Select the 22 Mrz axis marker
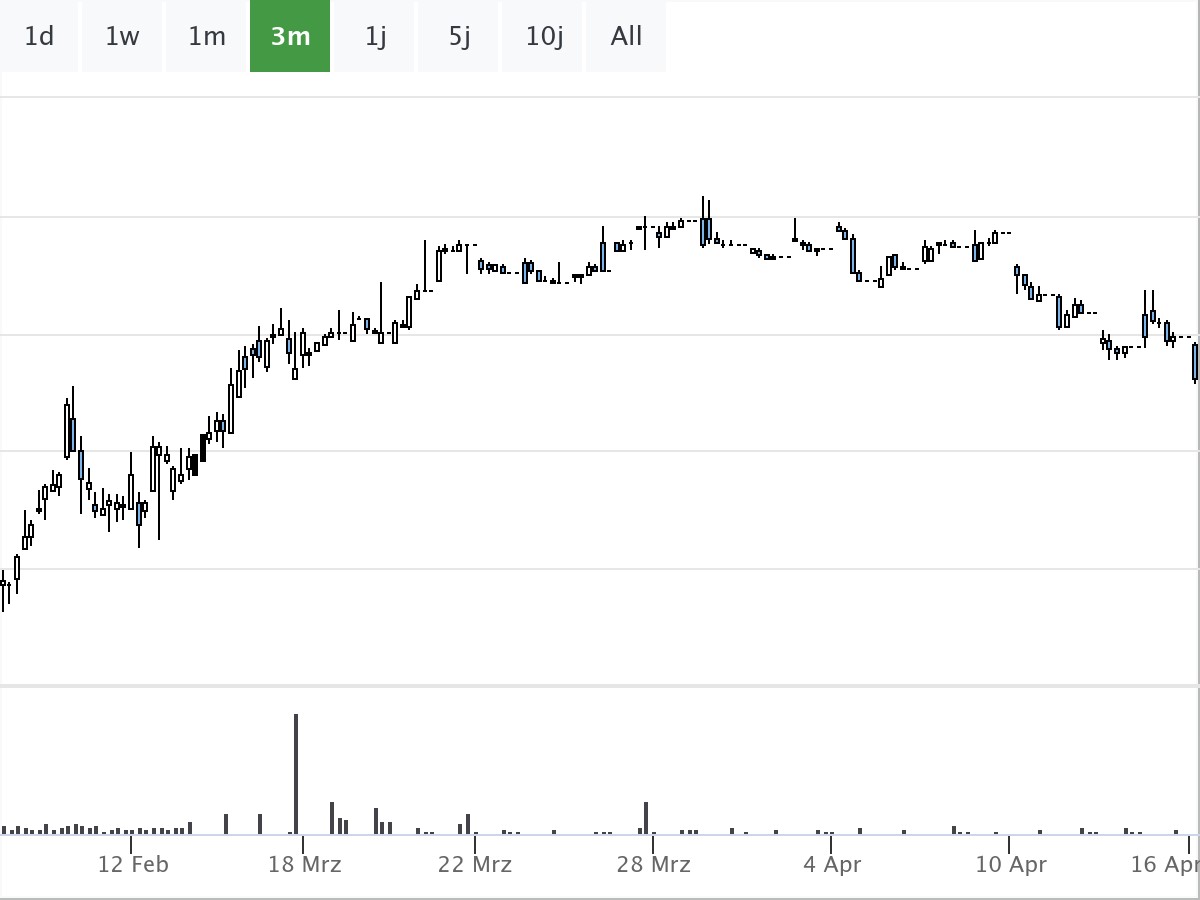Viewport: 1200px width, 900px height. pyautogui.click(x=475, y=864)
